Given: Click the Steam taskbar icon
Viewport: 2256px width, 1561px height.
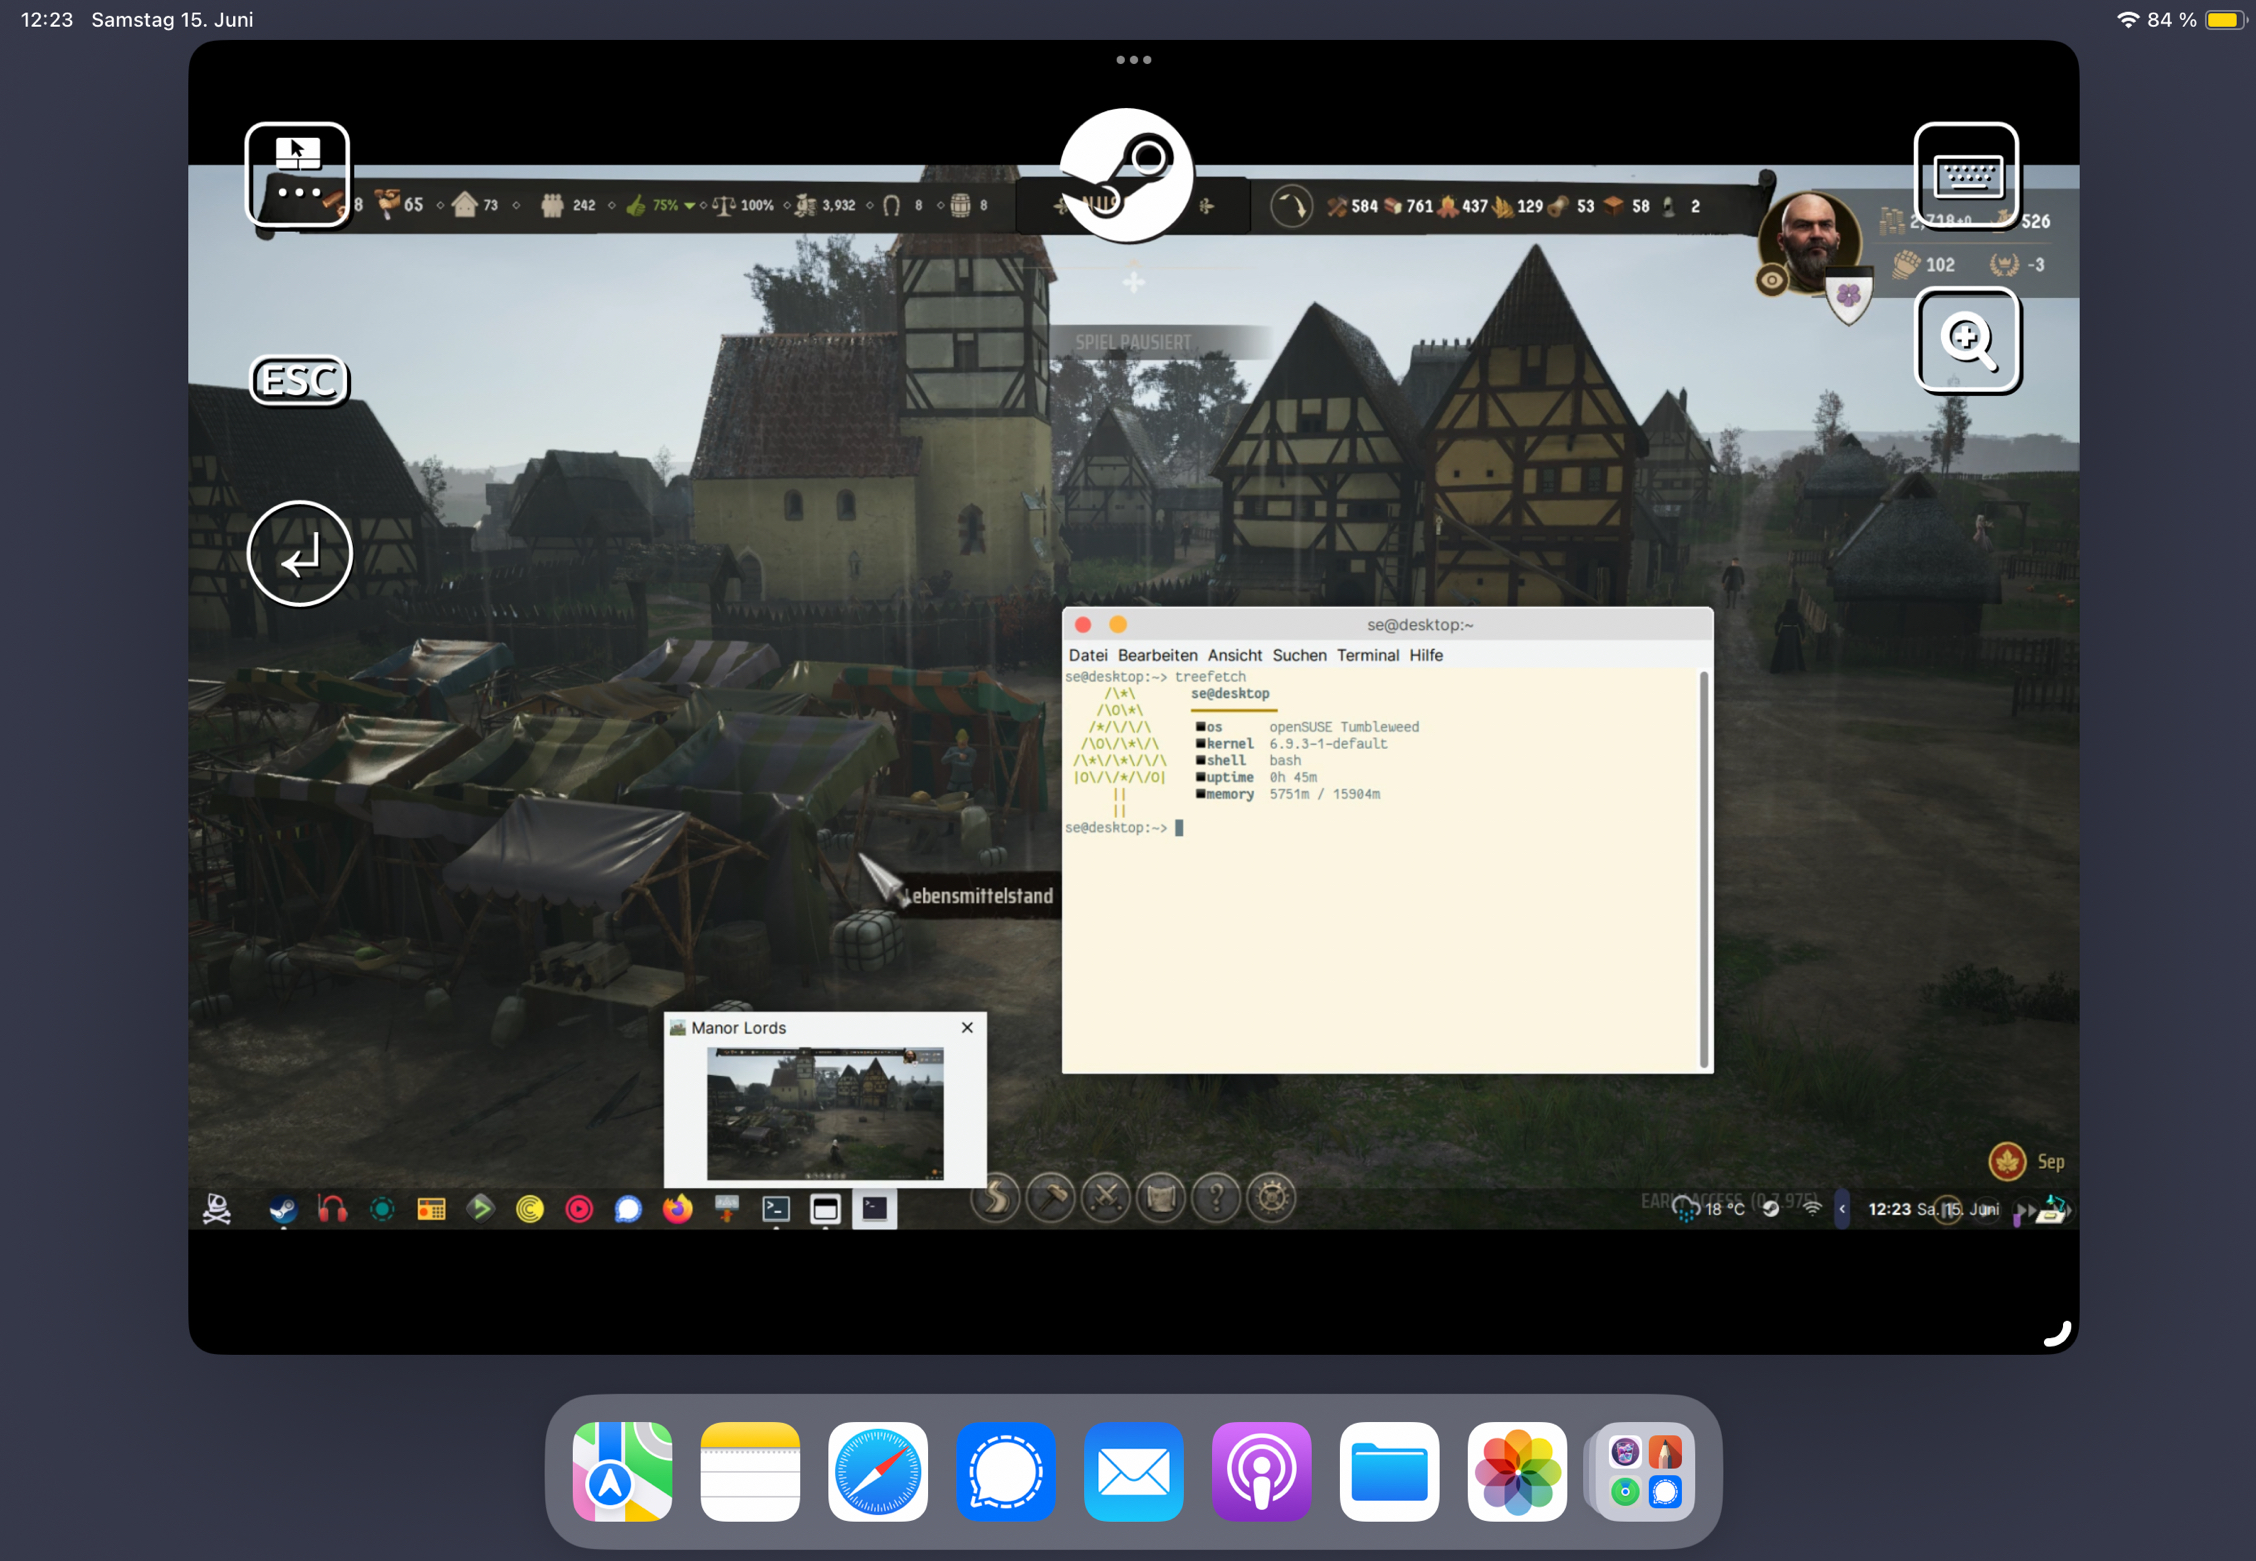Looking at the screenshot, I should [283, 1209].
